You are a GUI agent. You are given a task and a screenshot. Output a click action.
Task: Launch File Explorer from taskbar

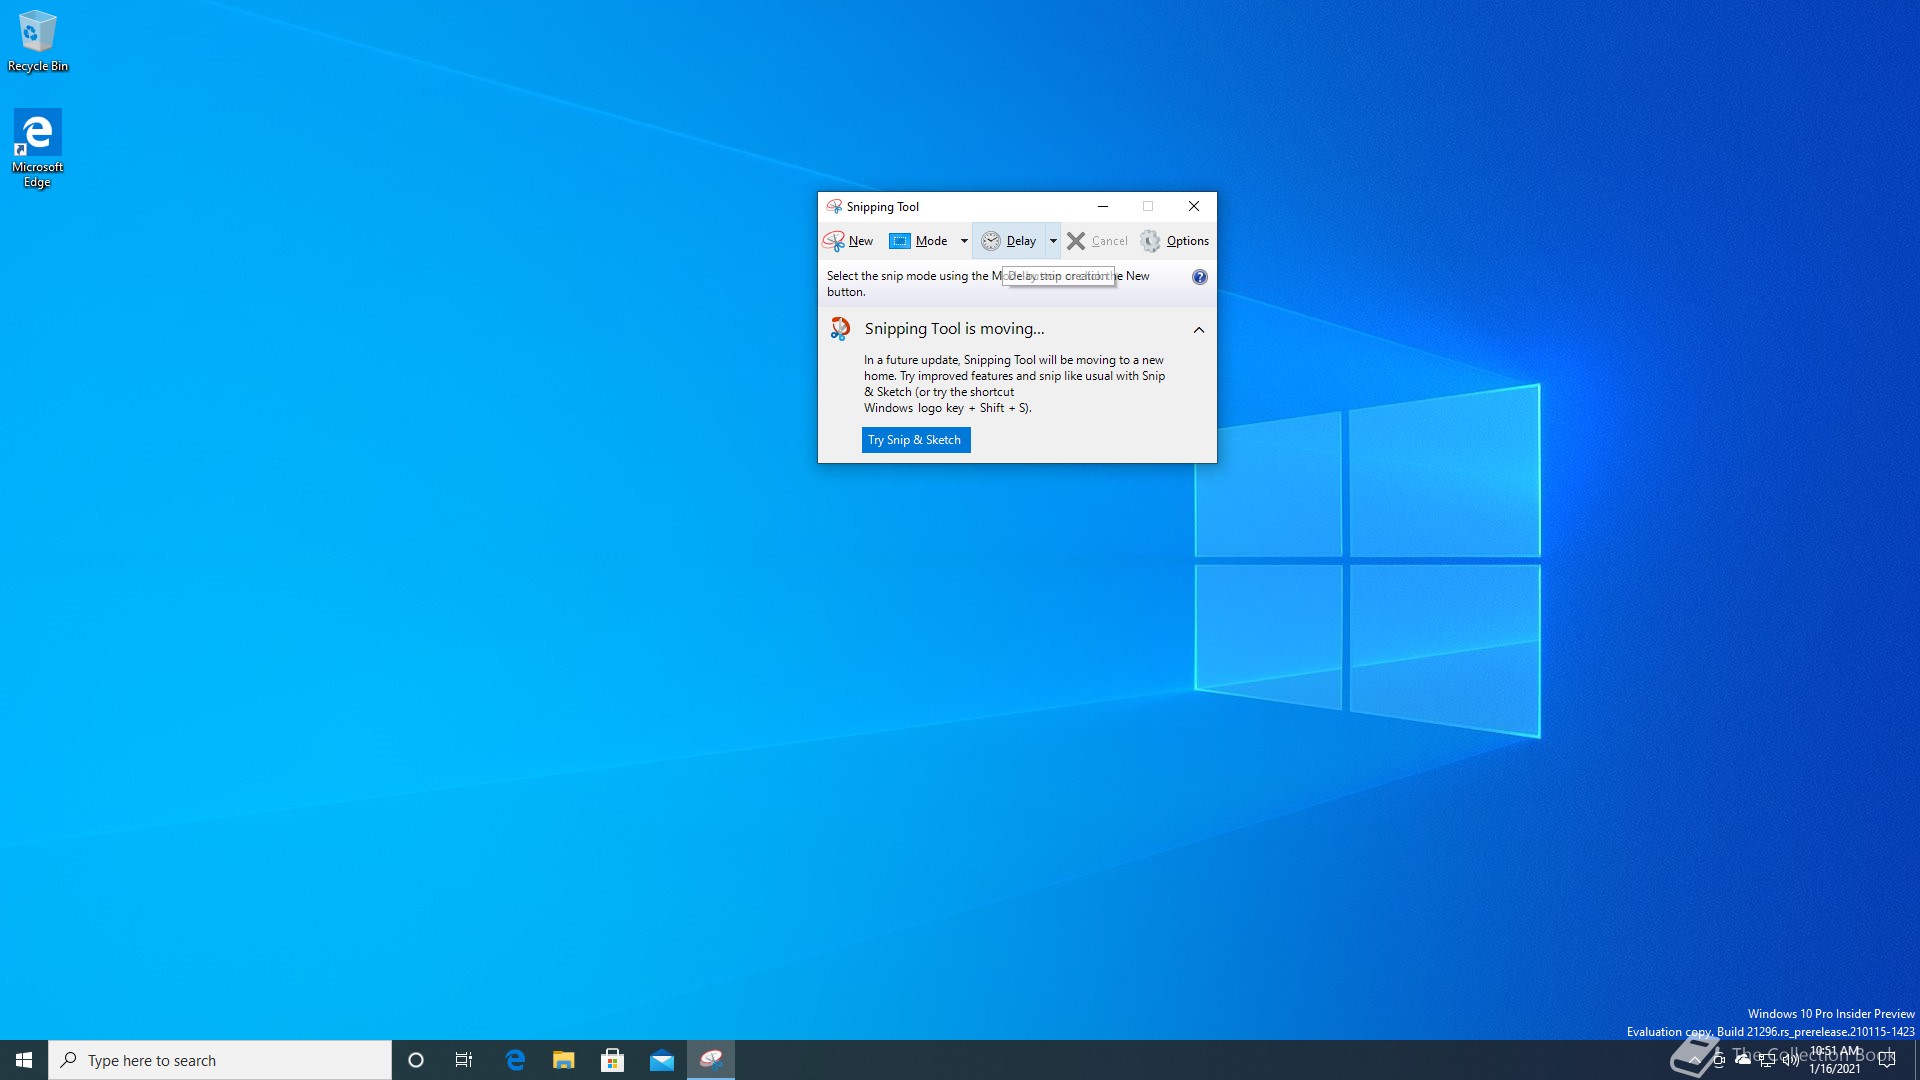tap(564, 1060)
